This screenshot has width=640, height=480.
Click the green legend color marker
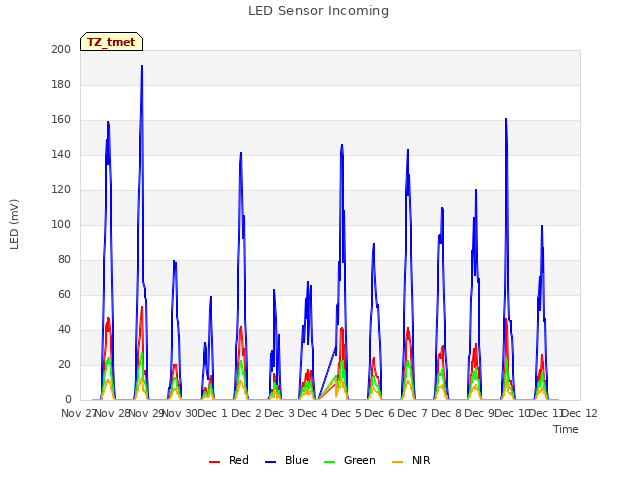pos(329,462)
